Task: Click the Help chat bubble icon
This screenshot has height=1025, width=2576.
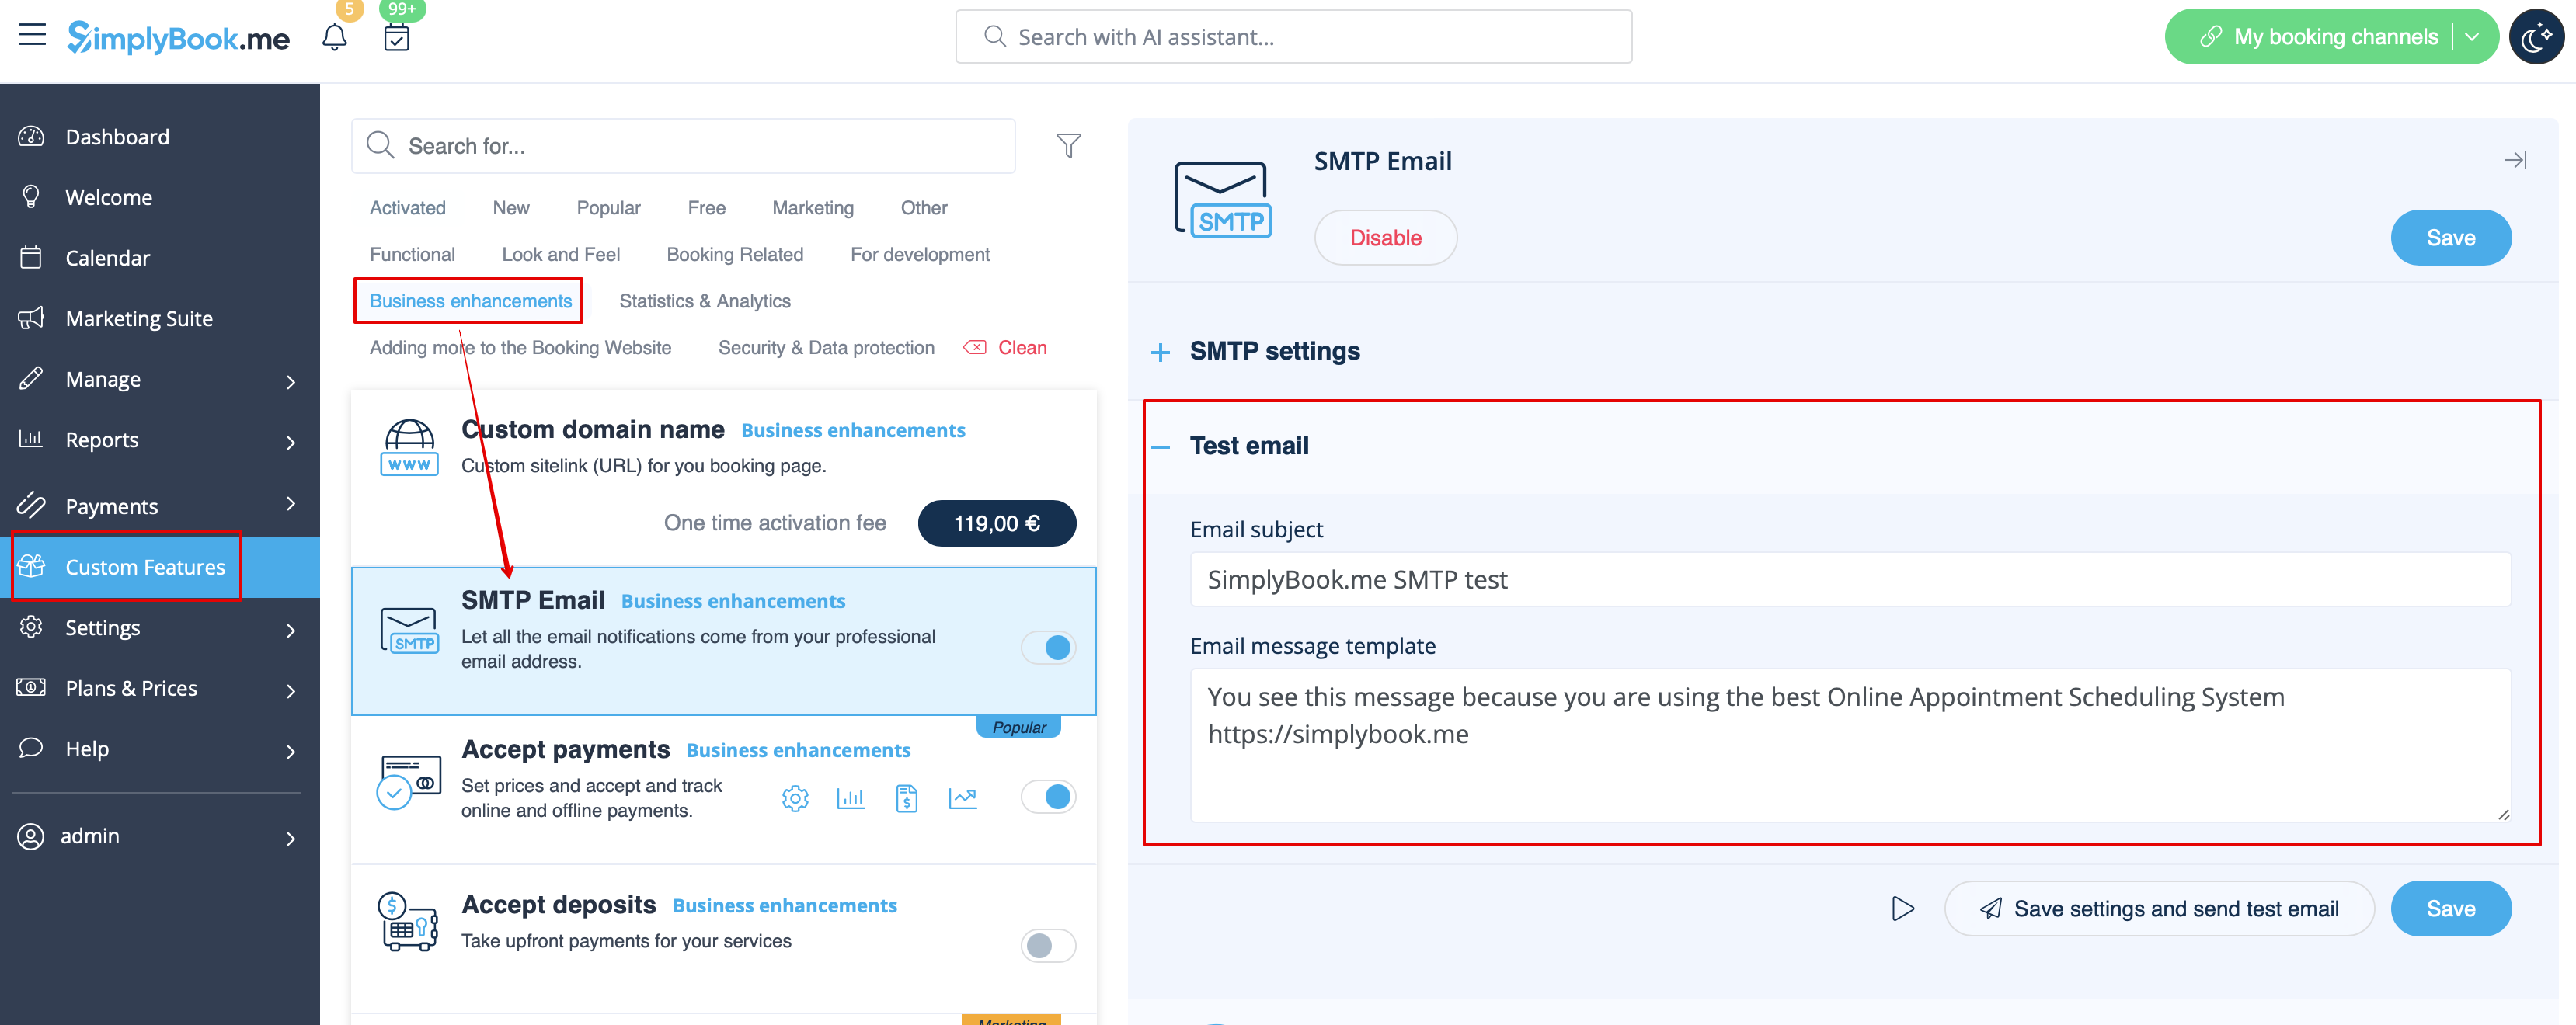Action: [31, 748]
